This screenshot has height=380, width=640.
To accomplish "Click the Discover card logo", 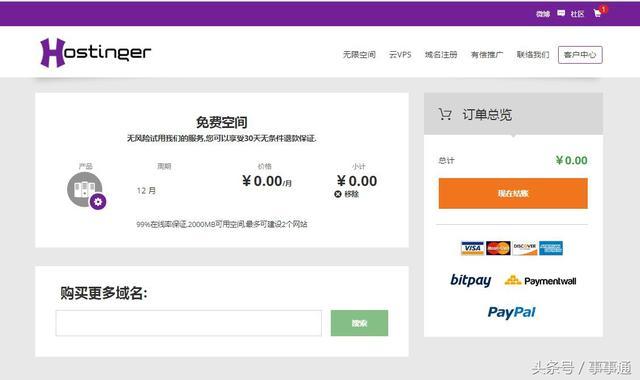I will click(525, 248).
